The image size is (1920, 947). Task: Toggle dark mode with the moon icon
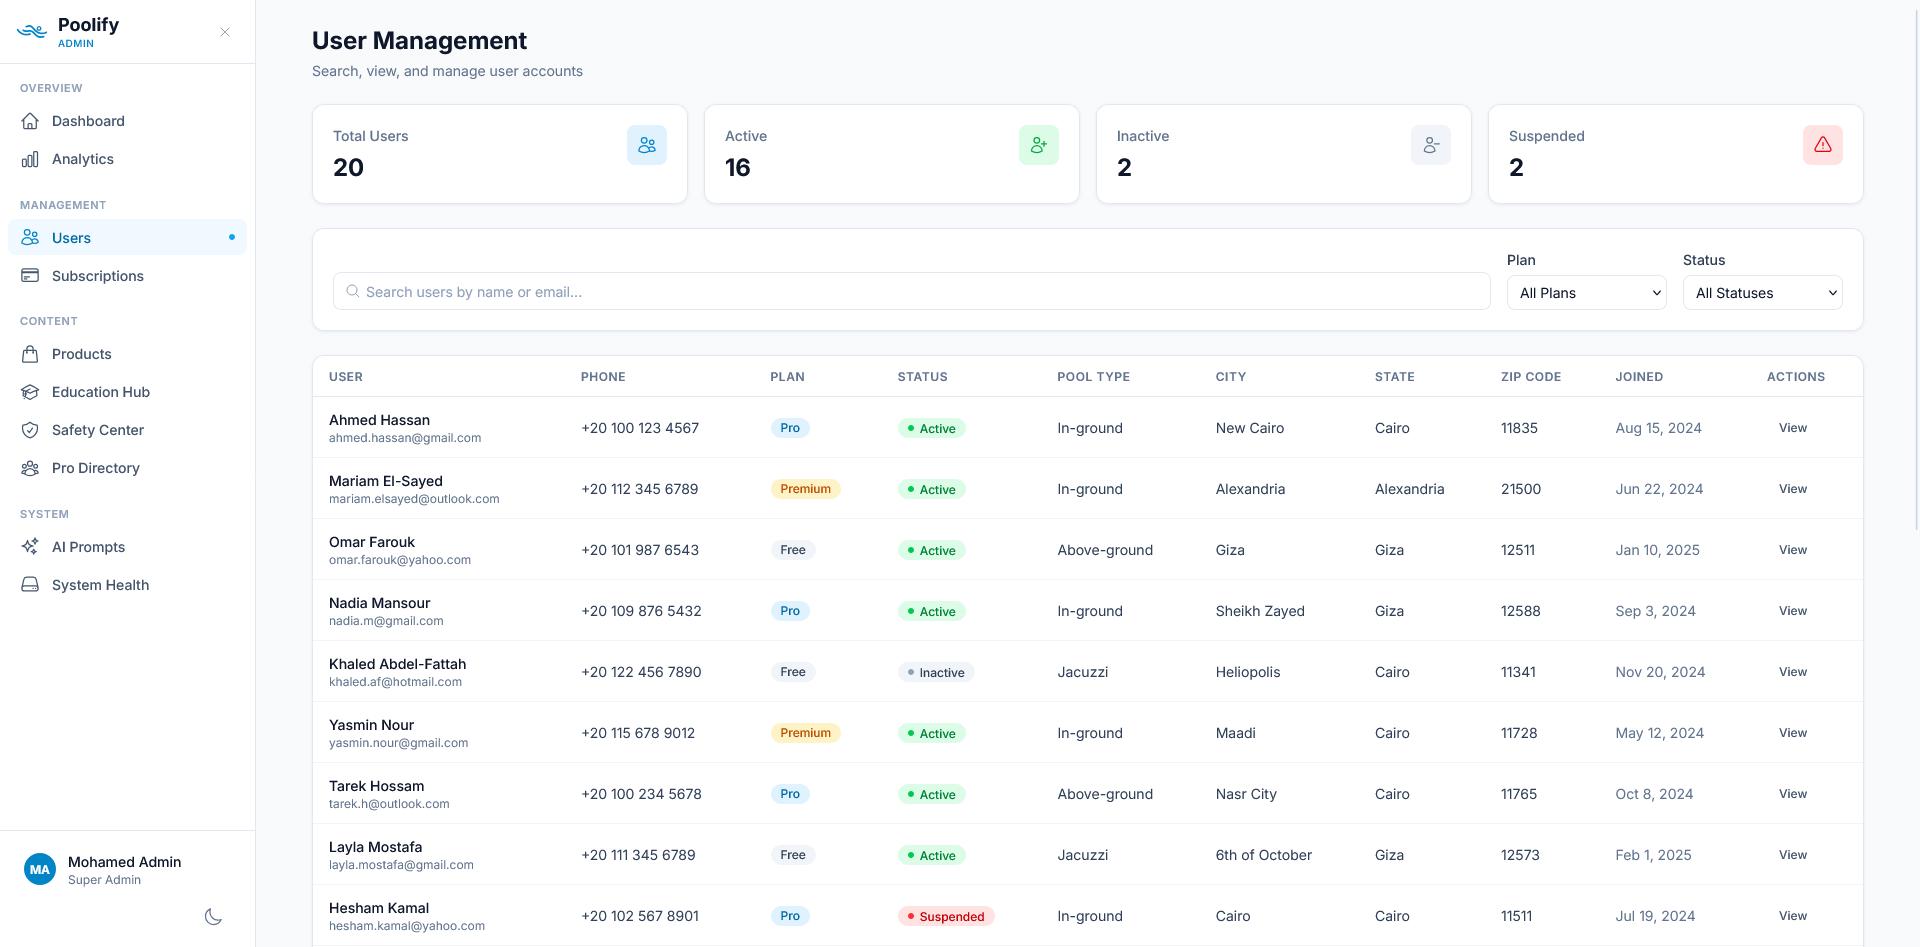[x=213, y=917]
